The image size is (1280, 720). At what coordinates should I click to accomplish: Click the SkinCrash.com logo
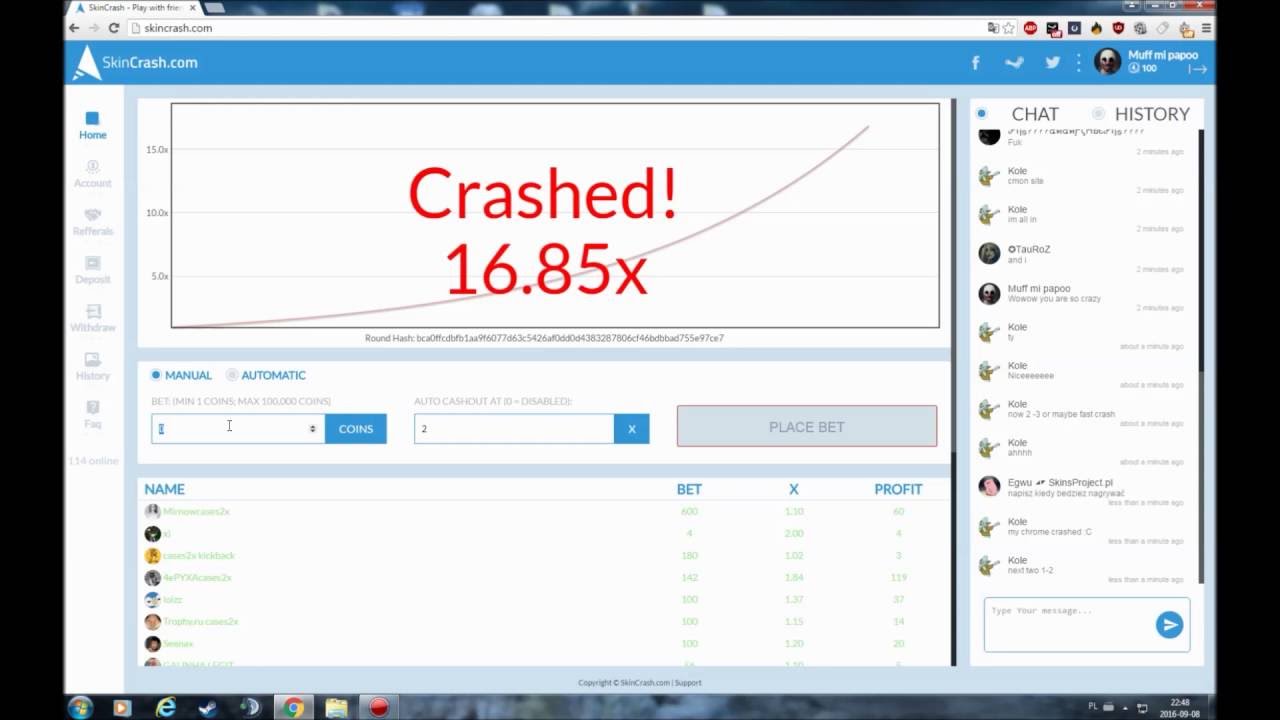point(135,62)
